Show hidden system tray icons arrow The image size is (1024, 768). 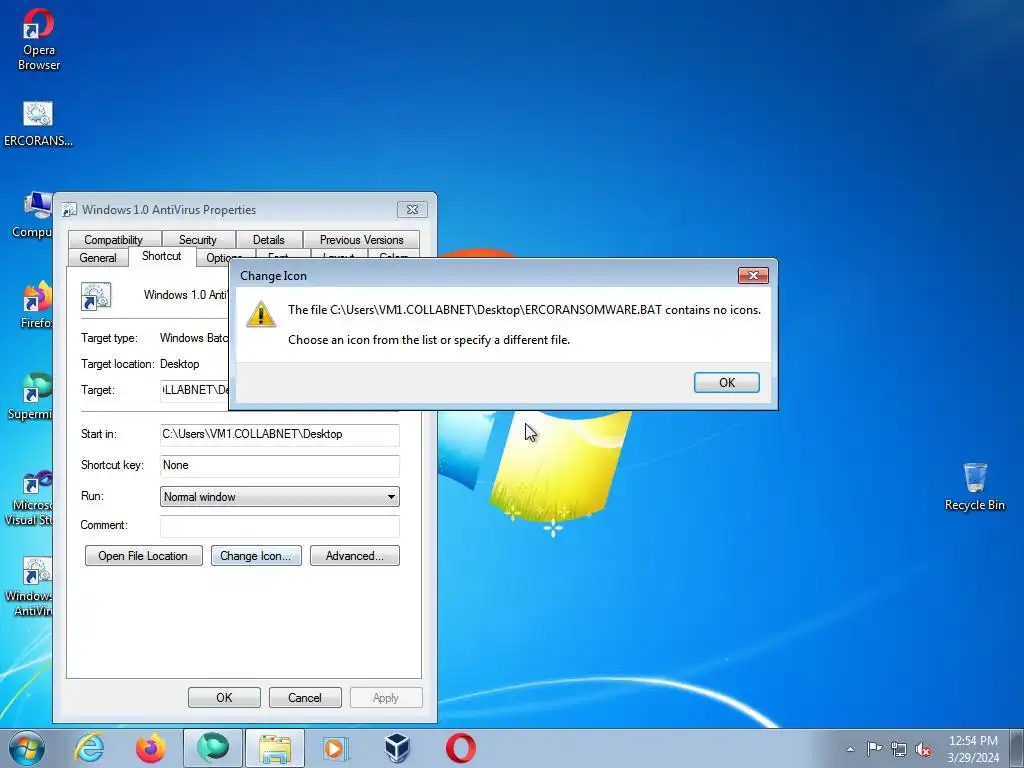click(850, 749)
